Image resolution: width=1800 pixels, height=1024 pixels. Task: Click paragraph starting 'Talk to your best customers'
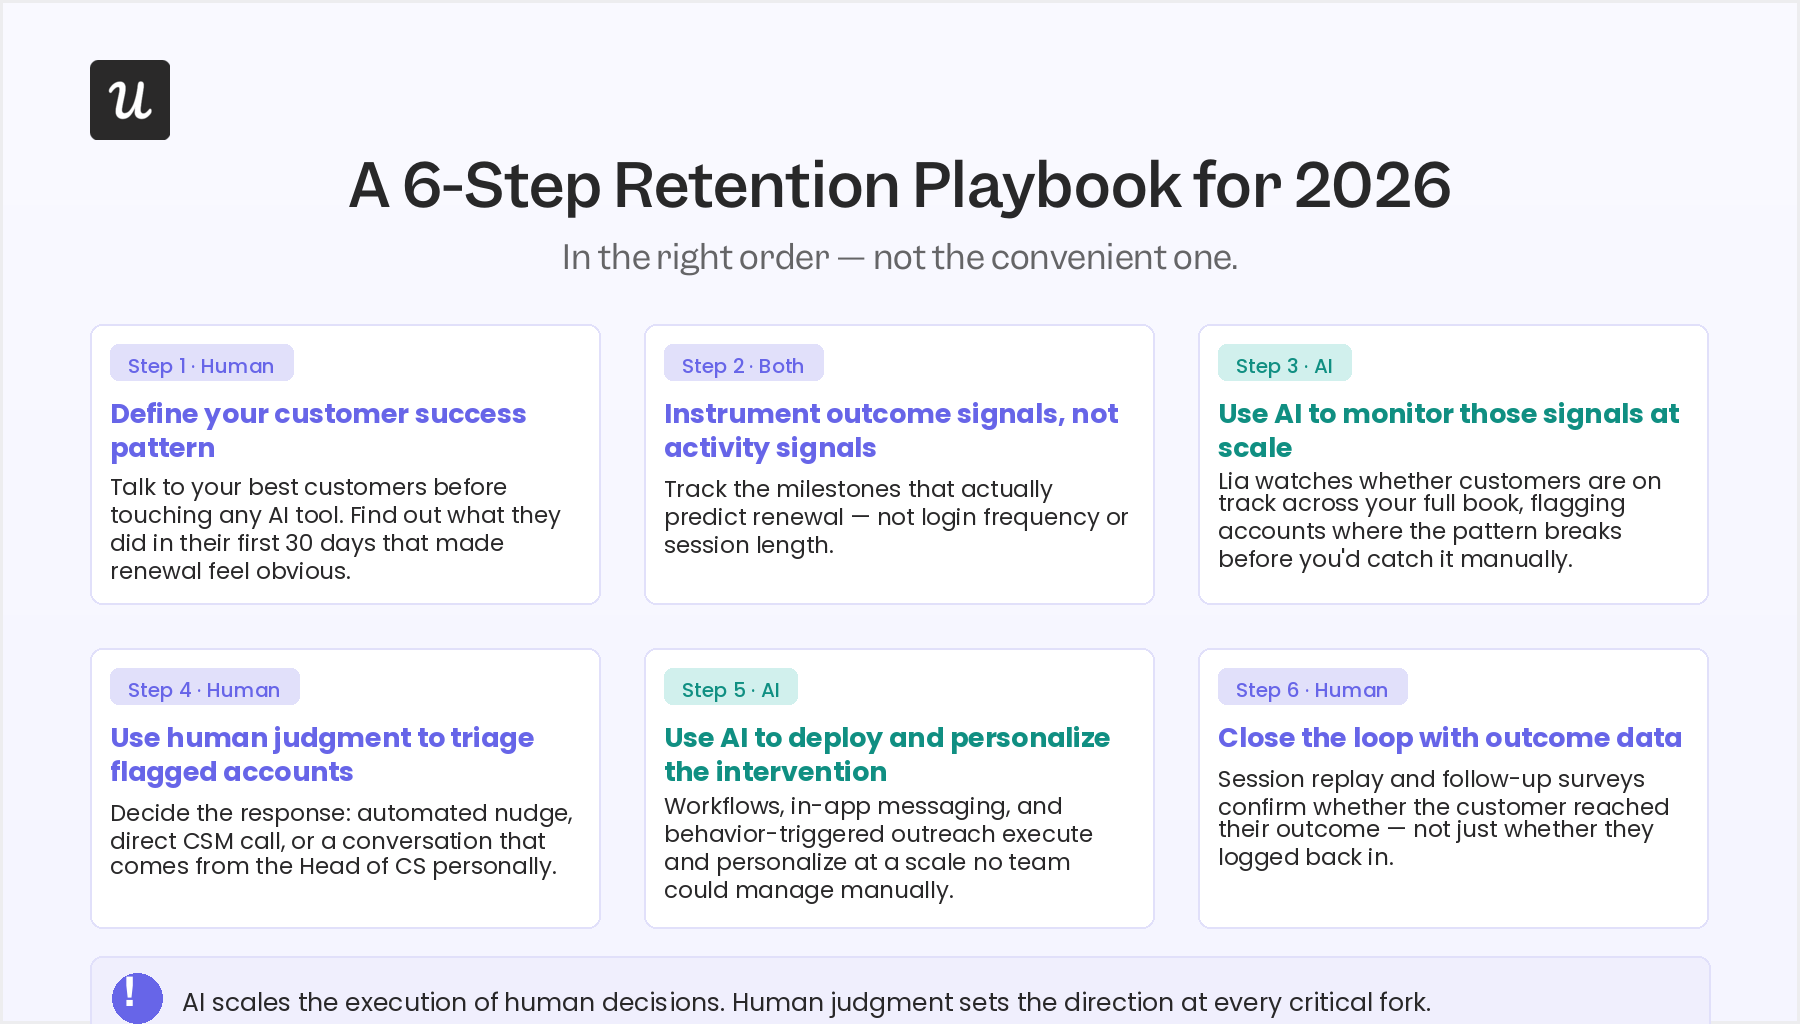(335, 529)
